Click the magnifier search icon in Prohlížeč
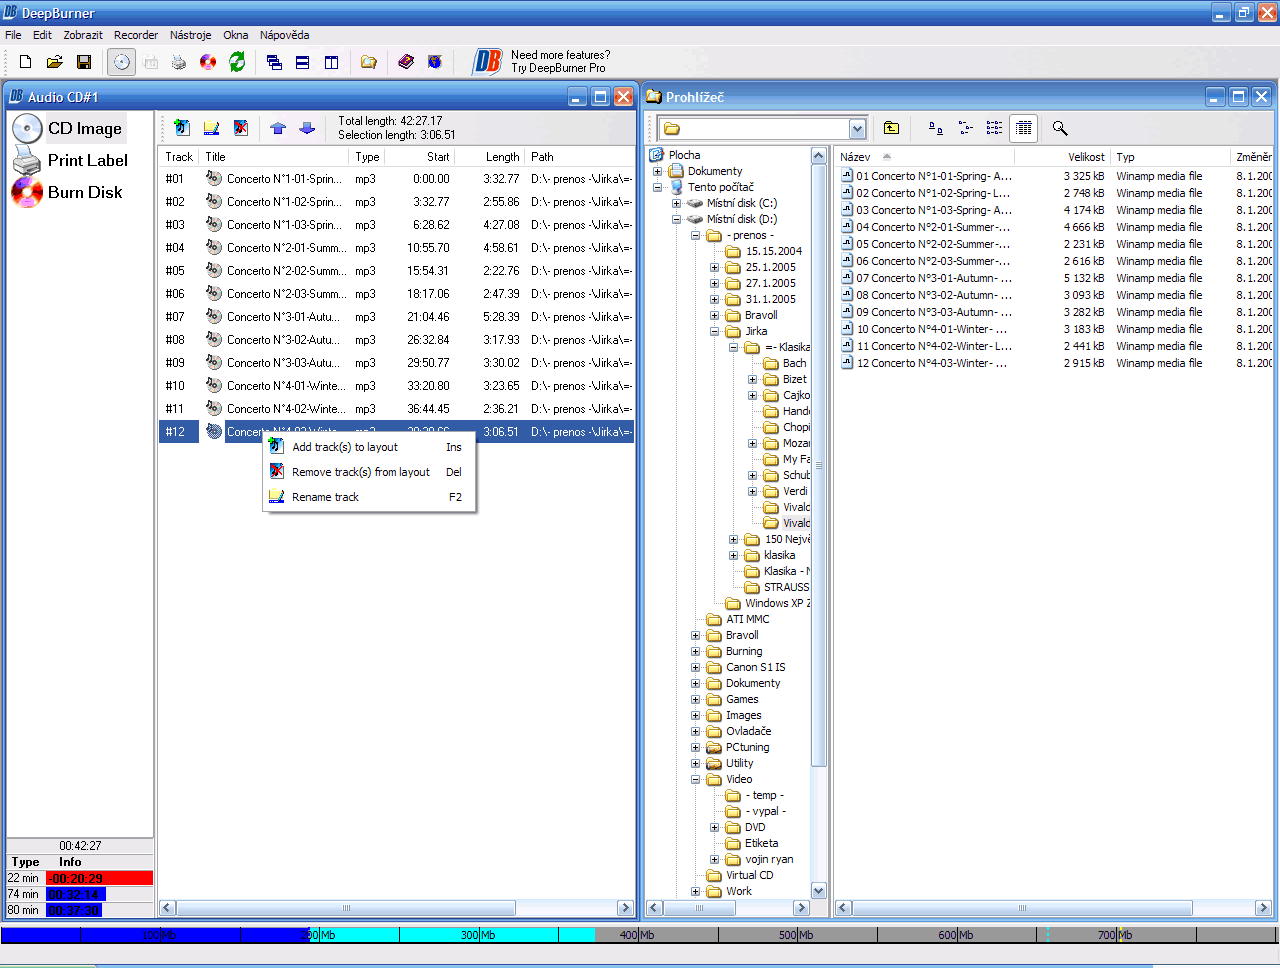Image resolution: width=1280 pixels, height=968 pixels. click(x=1060, y=128)
